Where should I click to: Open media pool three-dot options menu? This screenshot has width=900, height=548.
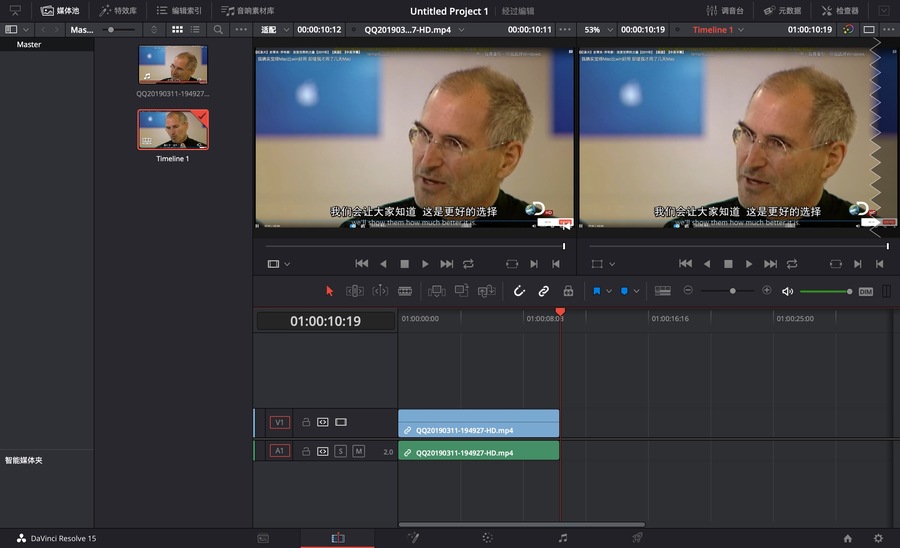(241, 29)
